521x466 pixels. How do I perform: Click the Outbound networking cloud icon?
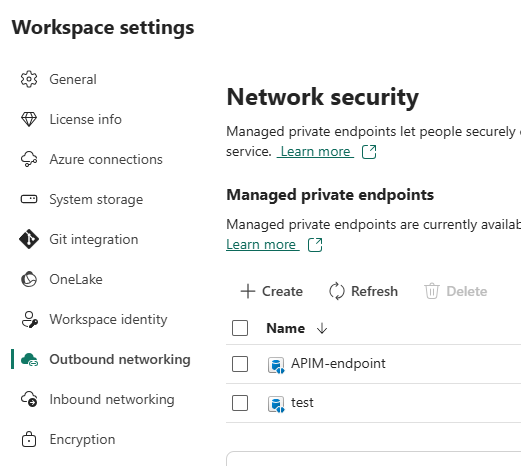(29, 359)
